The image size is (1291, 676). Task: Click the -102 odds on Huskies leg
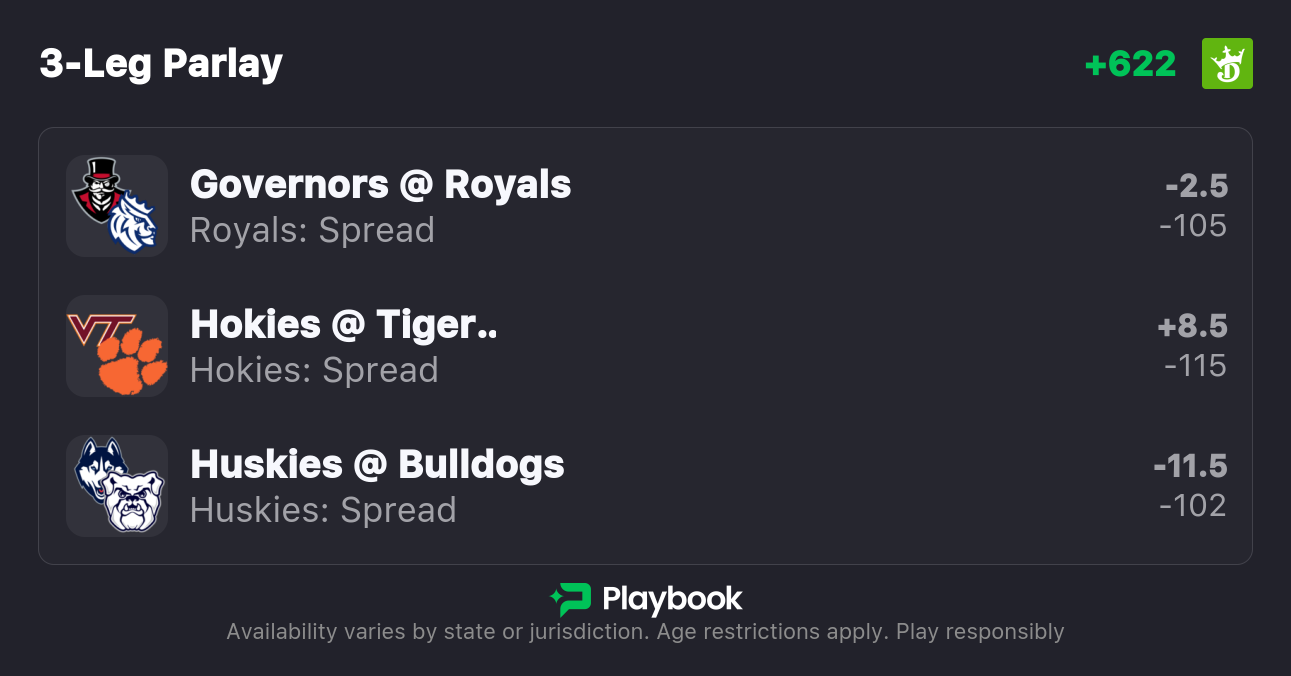click(1193, 506)
